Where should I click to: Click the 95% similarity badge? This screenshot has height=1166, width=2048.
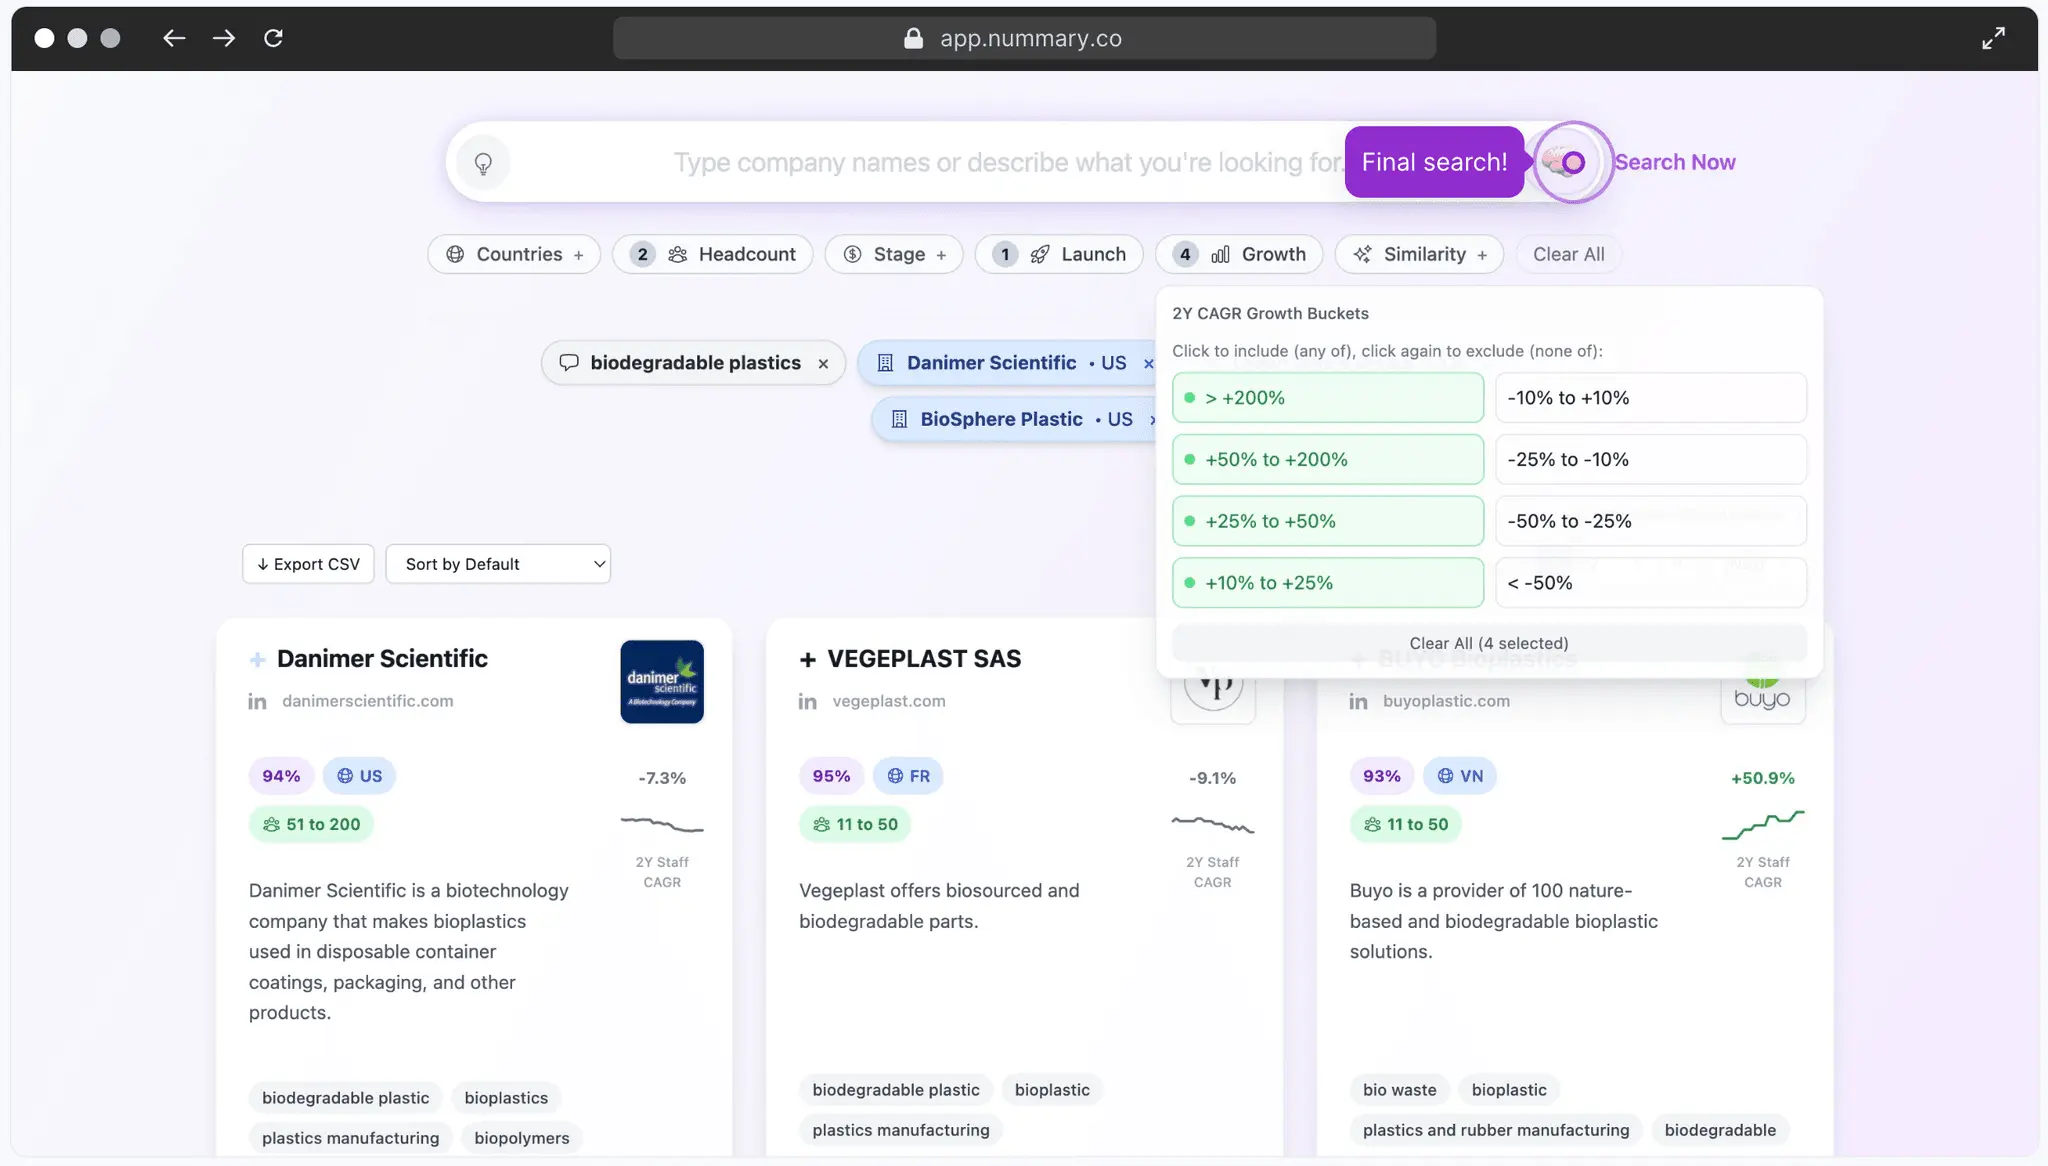coord(831,776)
